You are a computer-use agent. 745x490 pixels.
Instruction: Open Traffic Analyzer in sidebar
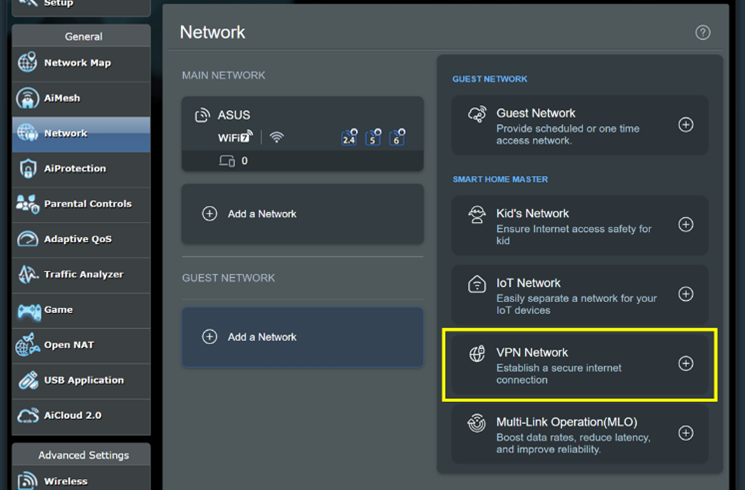click(x=83, y=274)
